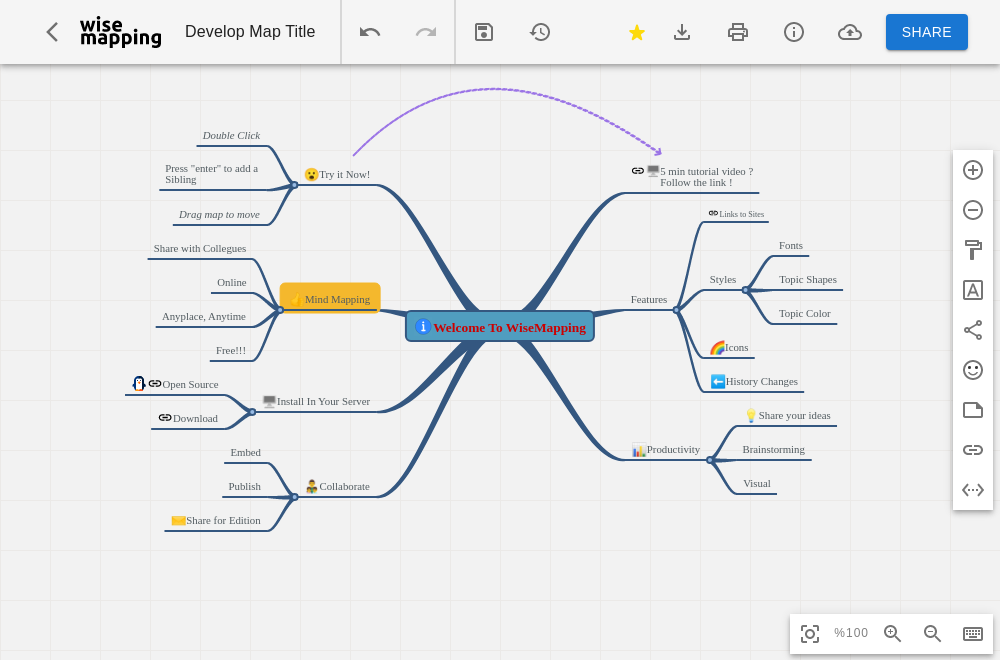The height and width of the screenshot is (660, 1000).
Task: Open the emoji icon picker
Action: 973,370
